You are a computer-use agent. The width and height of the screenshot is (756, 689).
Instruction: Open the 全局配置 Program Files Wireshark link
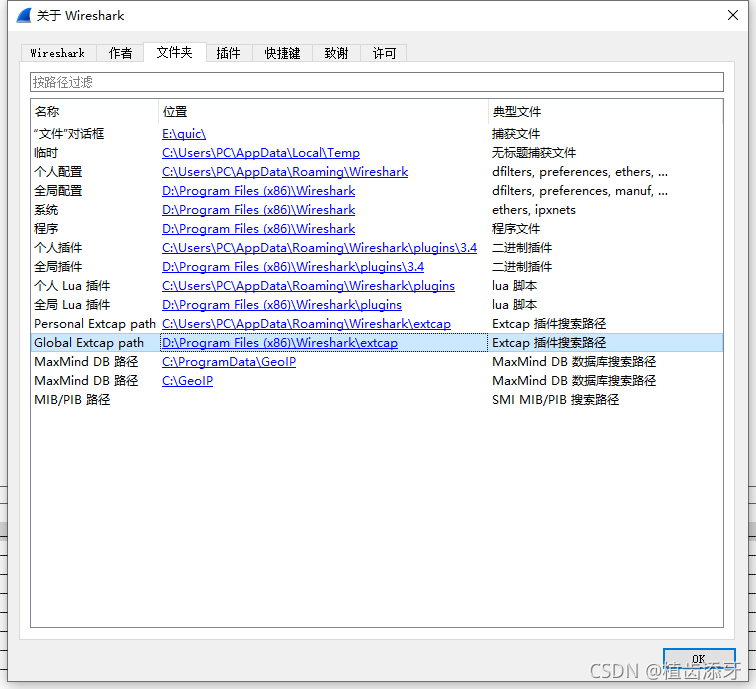[258, 191]
